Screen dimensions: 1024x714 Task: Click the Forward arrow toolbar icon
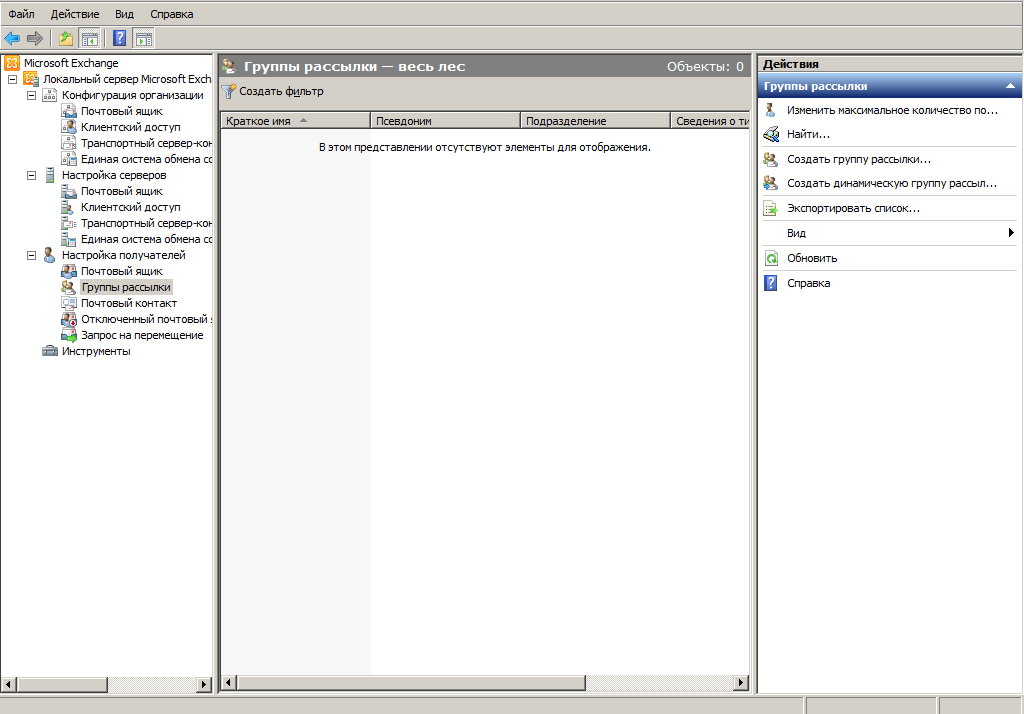click(35, 39)
